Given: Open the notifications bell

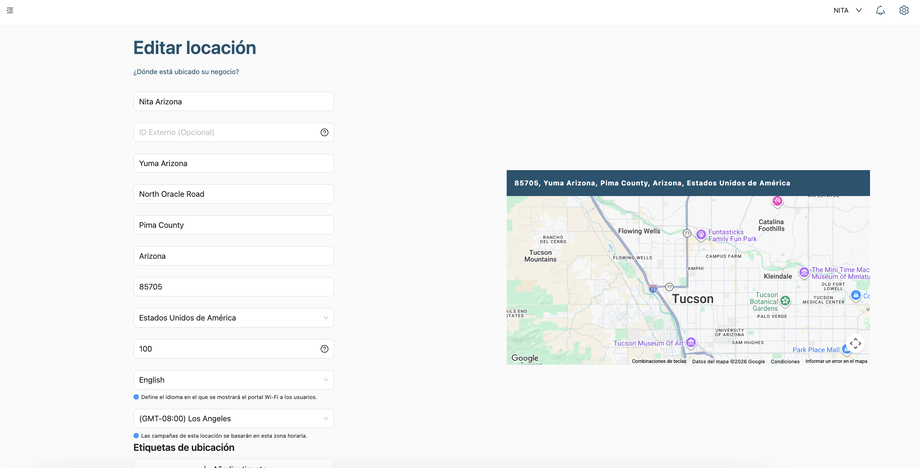Looking at the screenshot, I should pos(880,10).
